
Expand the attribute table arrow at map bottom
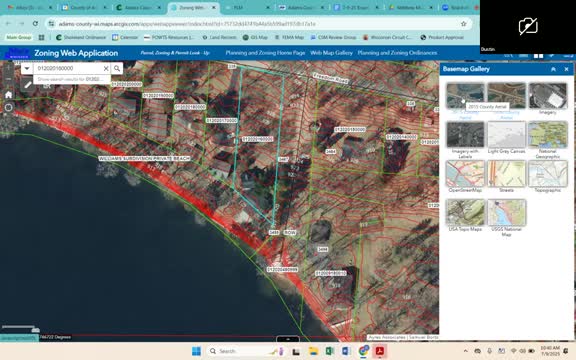[288, 339]
